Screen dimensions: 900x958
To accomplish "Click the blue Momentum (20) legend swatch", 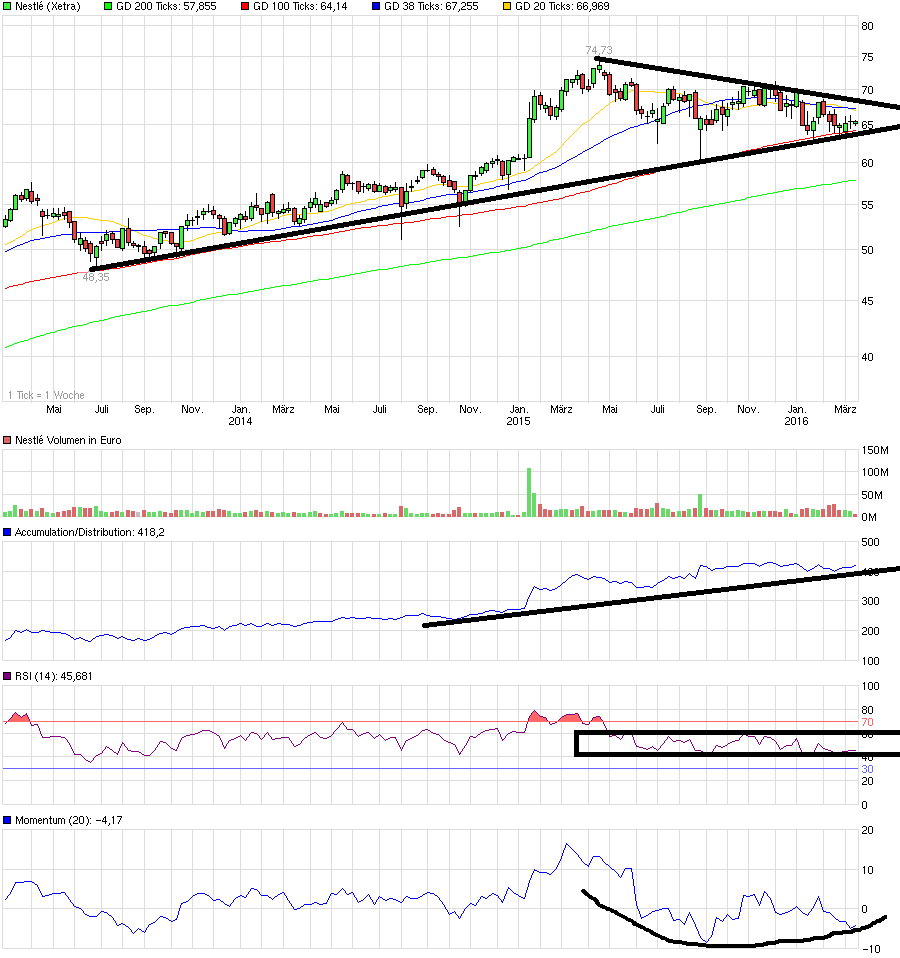I will [x=7, y=821].
